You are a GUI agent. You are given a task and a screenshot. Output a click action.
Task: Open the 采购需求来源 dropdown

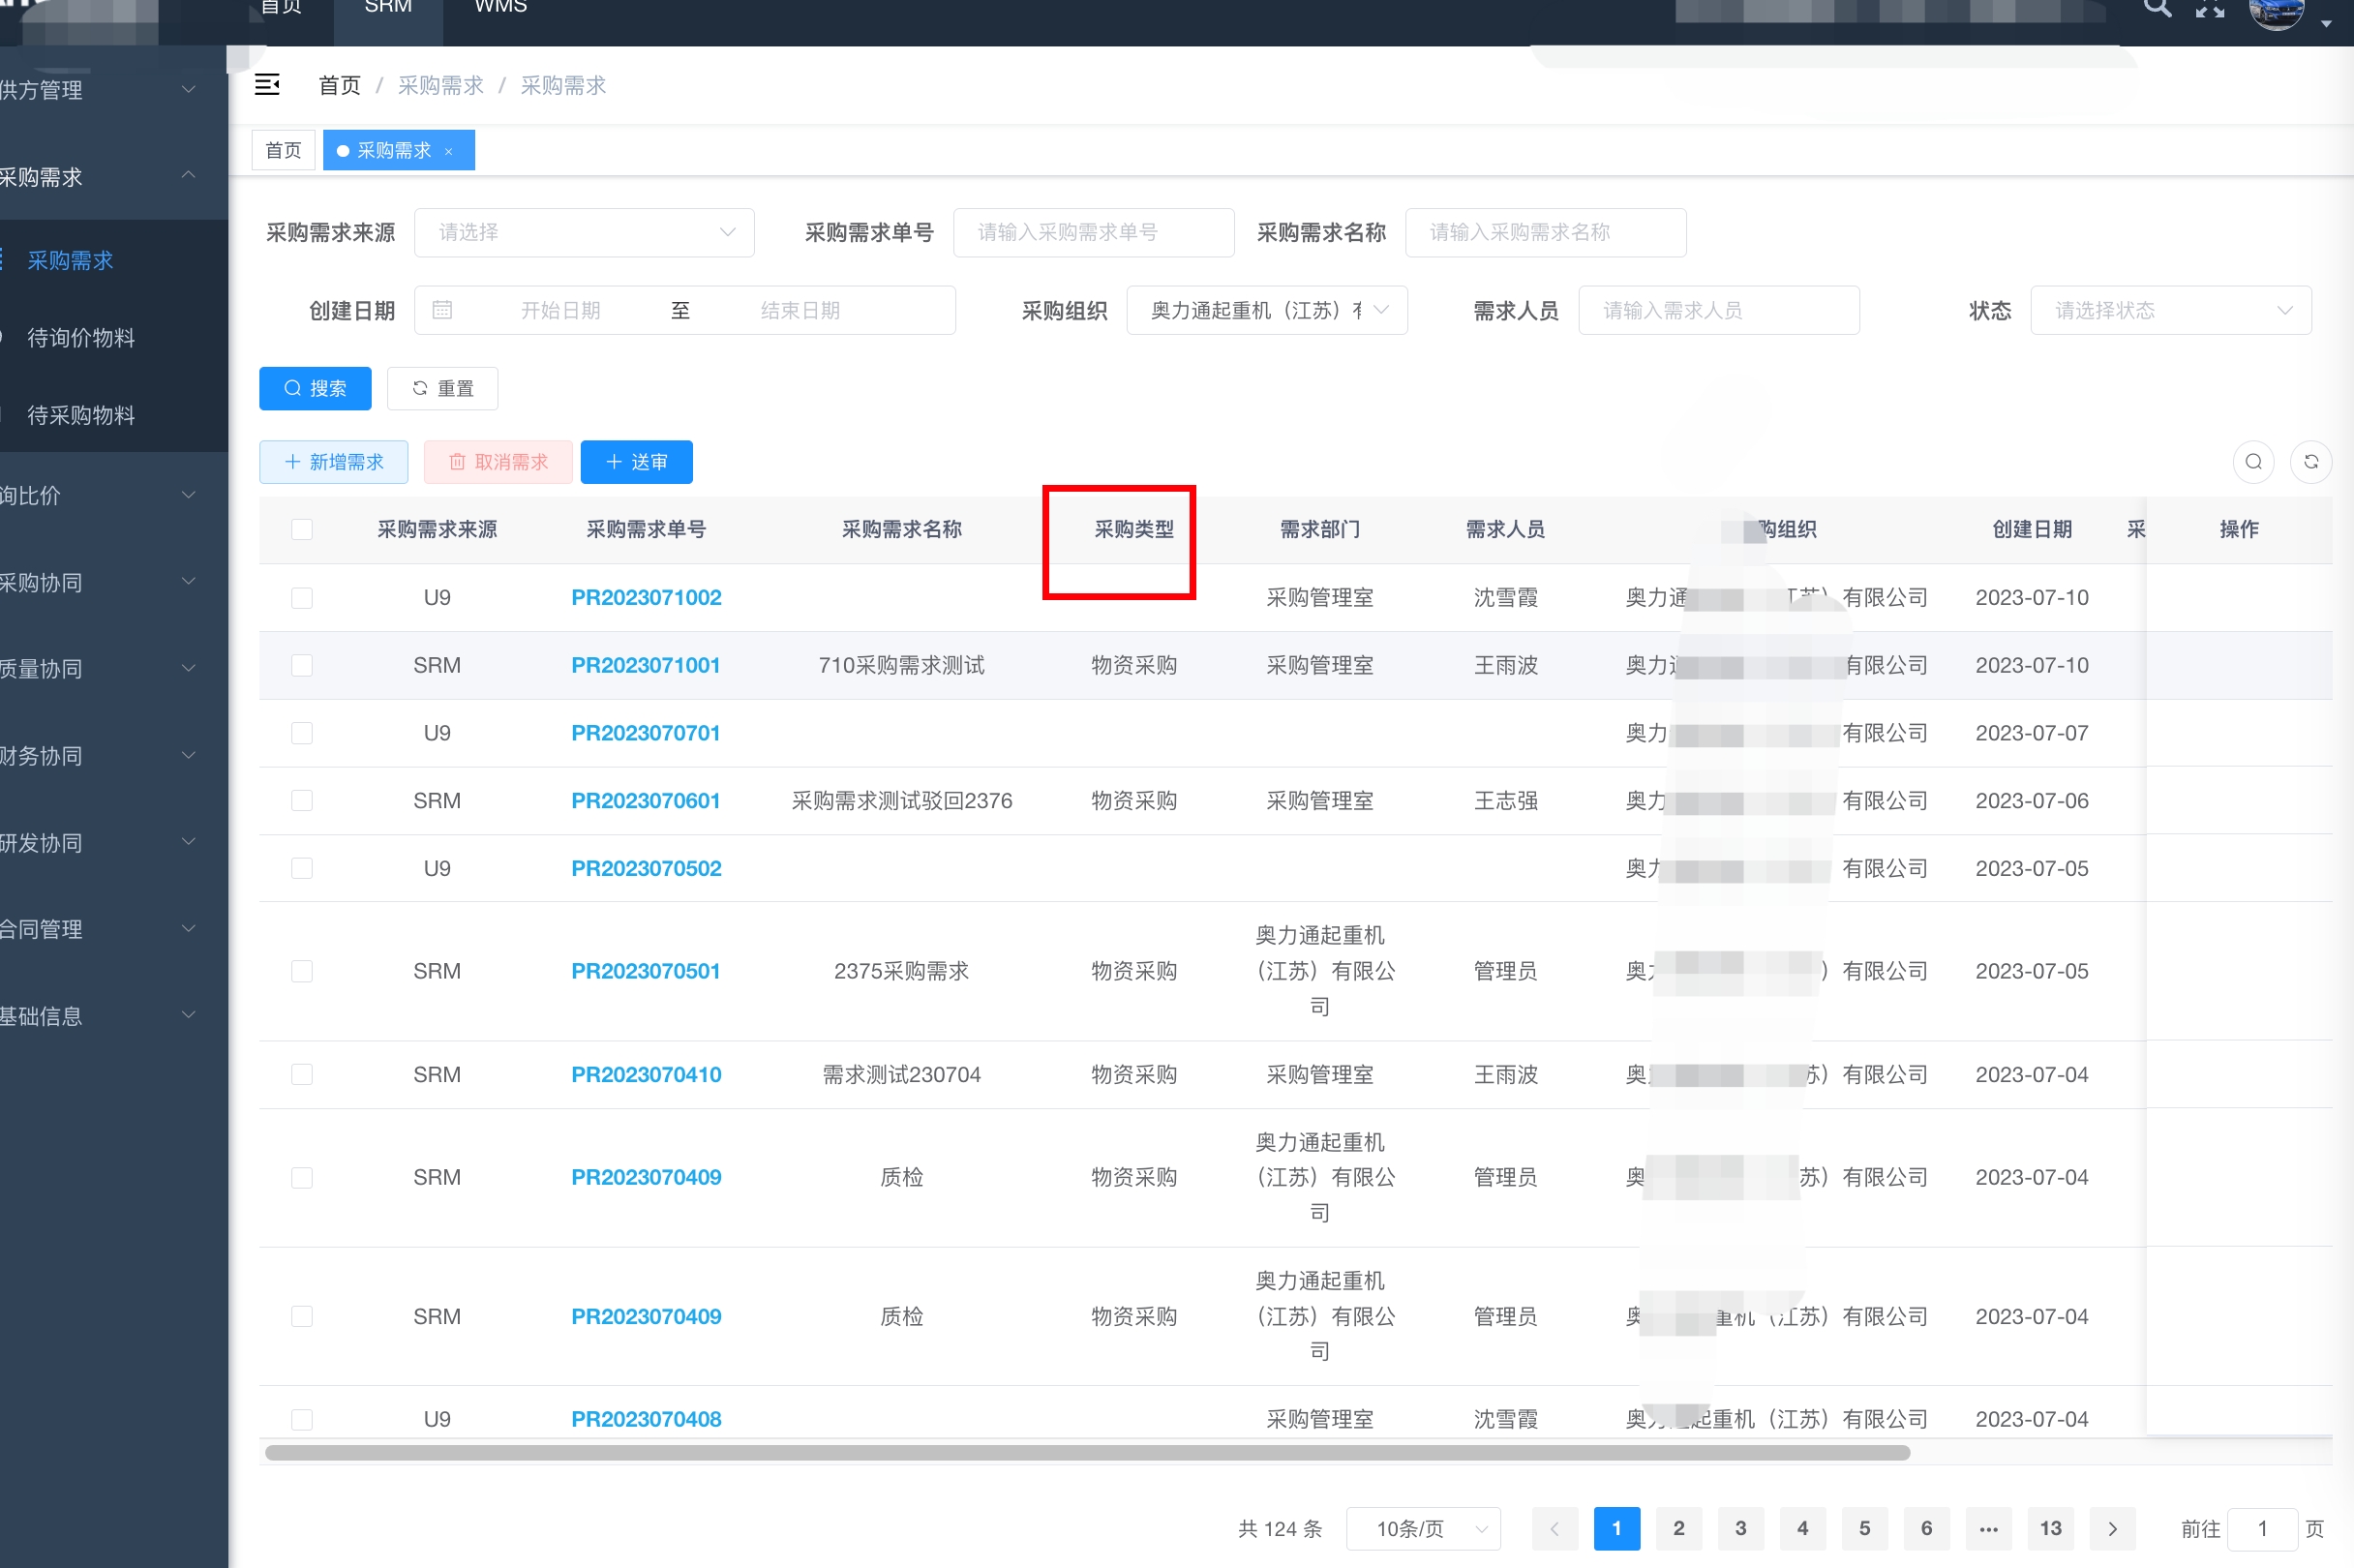pyautogui.click(x=584, y=232)
